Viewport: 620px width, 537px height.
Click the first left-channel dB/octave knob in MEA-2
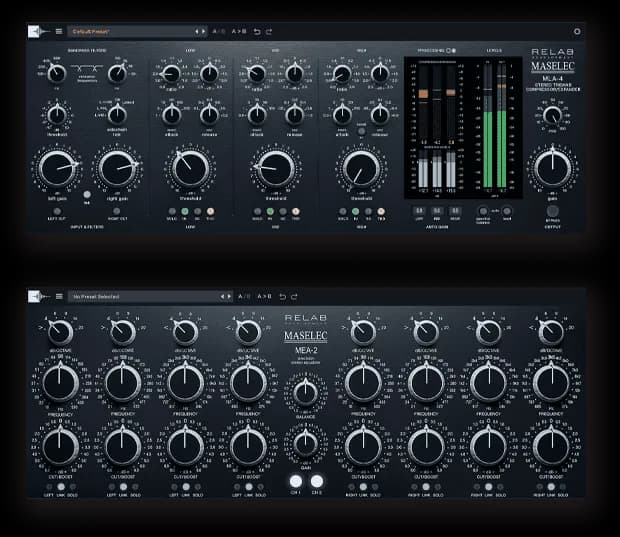coord(60,332)
